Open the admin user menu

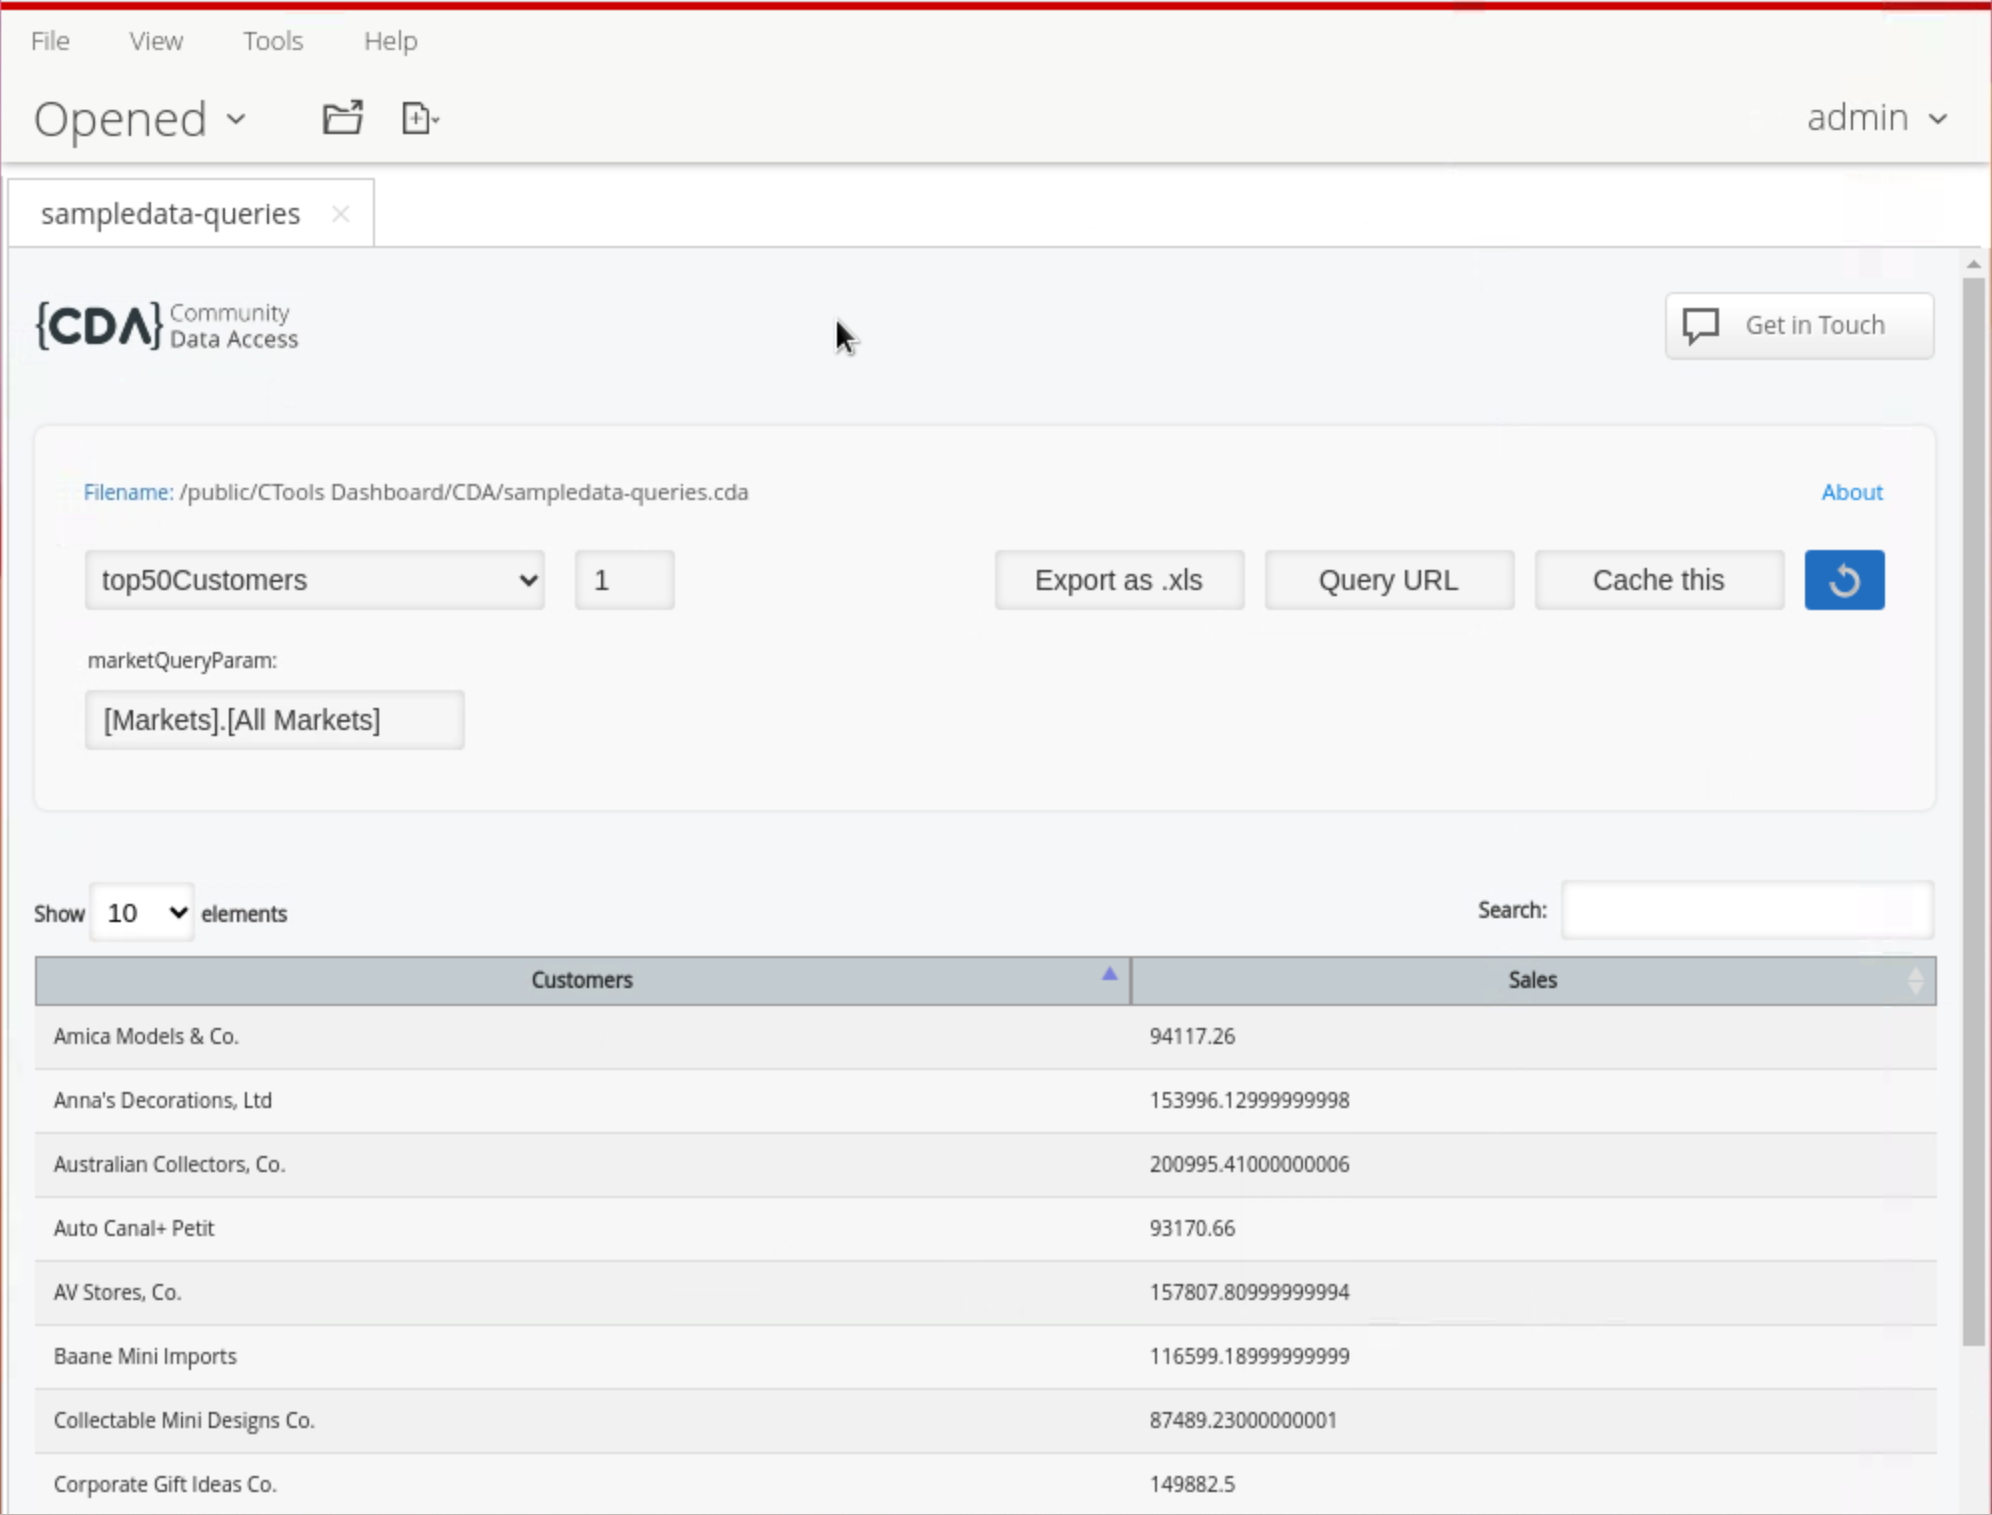click(1876, 118)
